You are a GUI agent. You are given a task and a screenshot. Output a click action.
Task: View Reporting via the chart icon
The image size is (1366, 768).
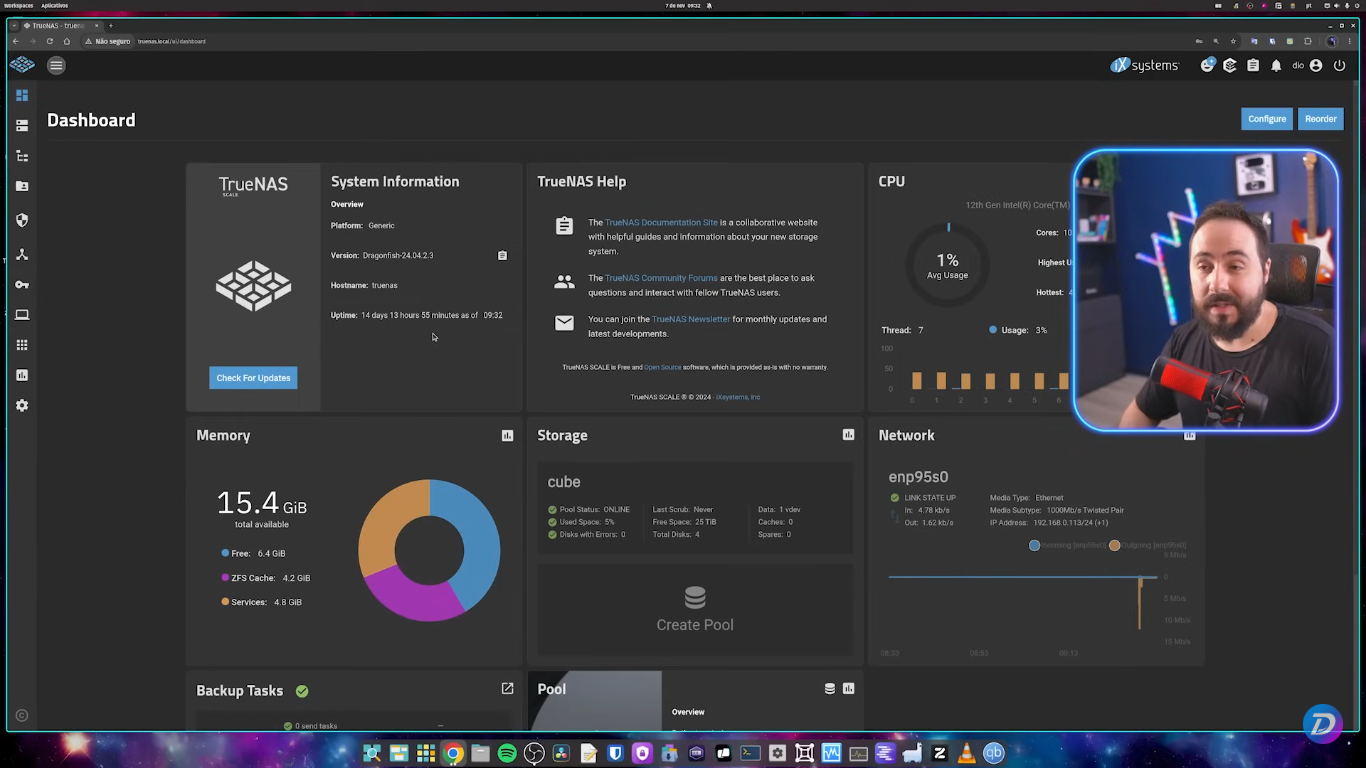tap(22, 374)
